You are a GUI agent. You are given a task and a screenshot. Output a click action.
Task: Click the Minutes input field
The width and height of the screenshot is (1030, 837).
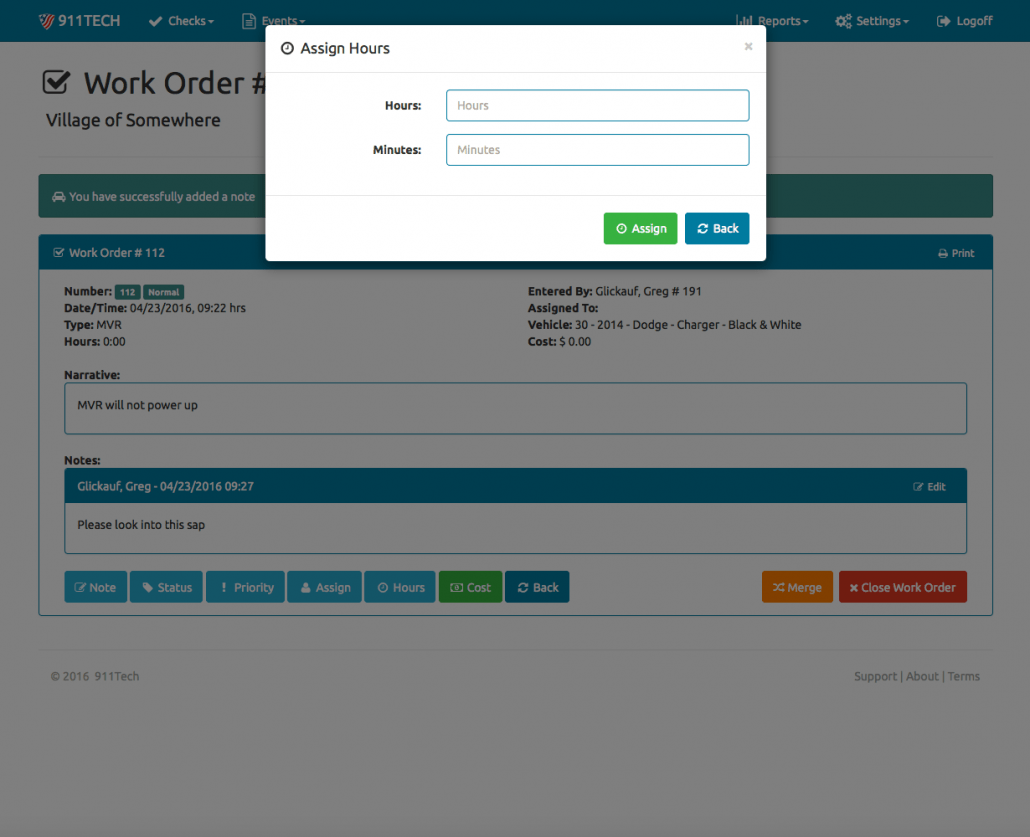pos(597,150)
